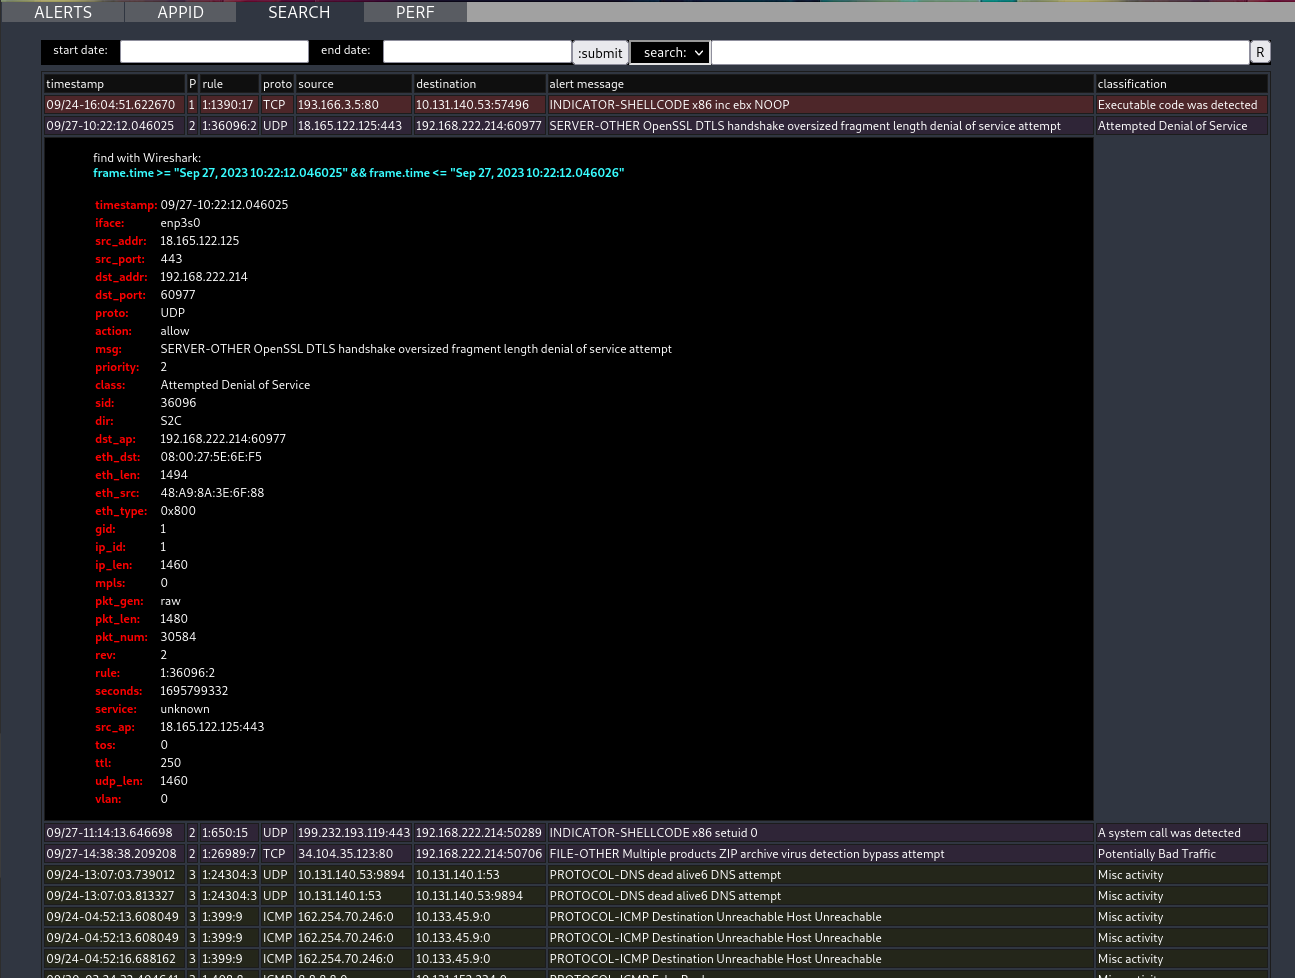The width and height of the screenshot is (1295, 978).
Task: Go to the PERF tab
Action: [415, 12]
